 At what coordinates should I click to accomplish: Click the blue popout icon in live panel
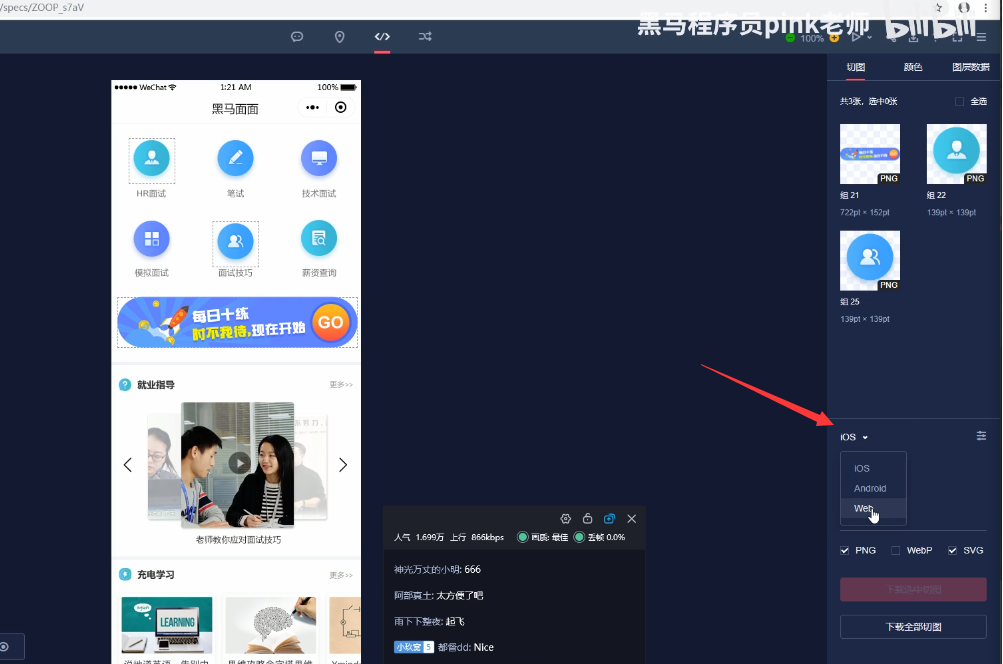click(x=610, y=519)
